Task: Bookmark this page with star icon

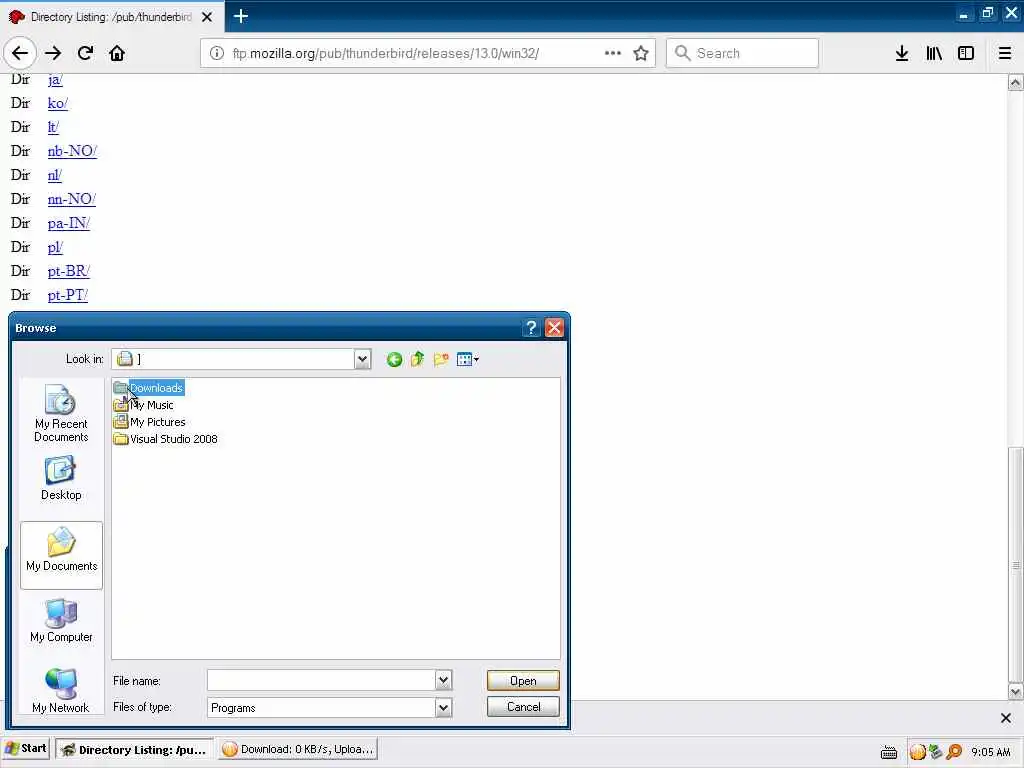Action: pyautogui.click(x=641, y=53)
